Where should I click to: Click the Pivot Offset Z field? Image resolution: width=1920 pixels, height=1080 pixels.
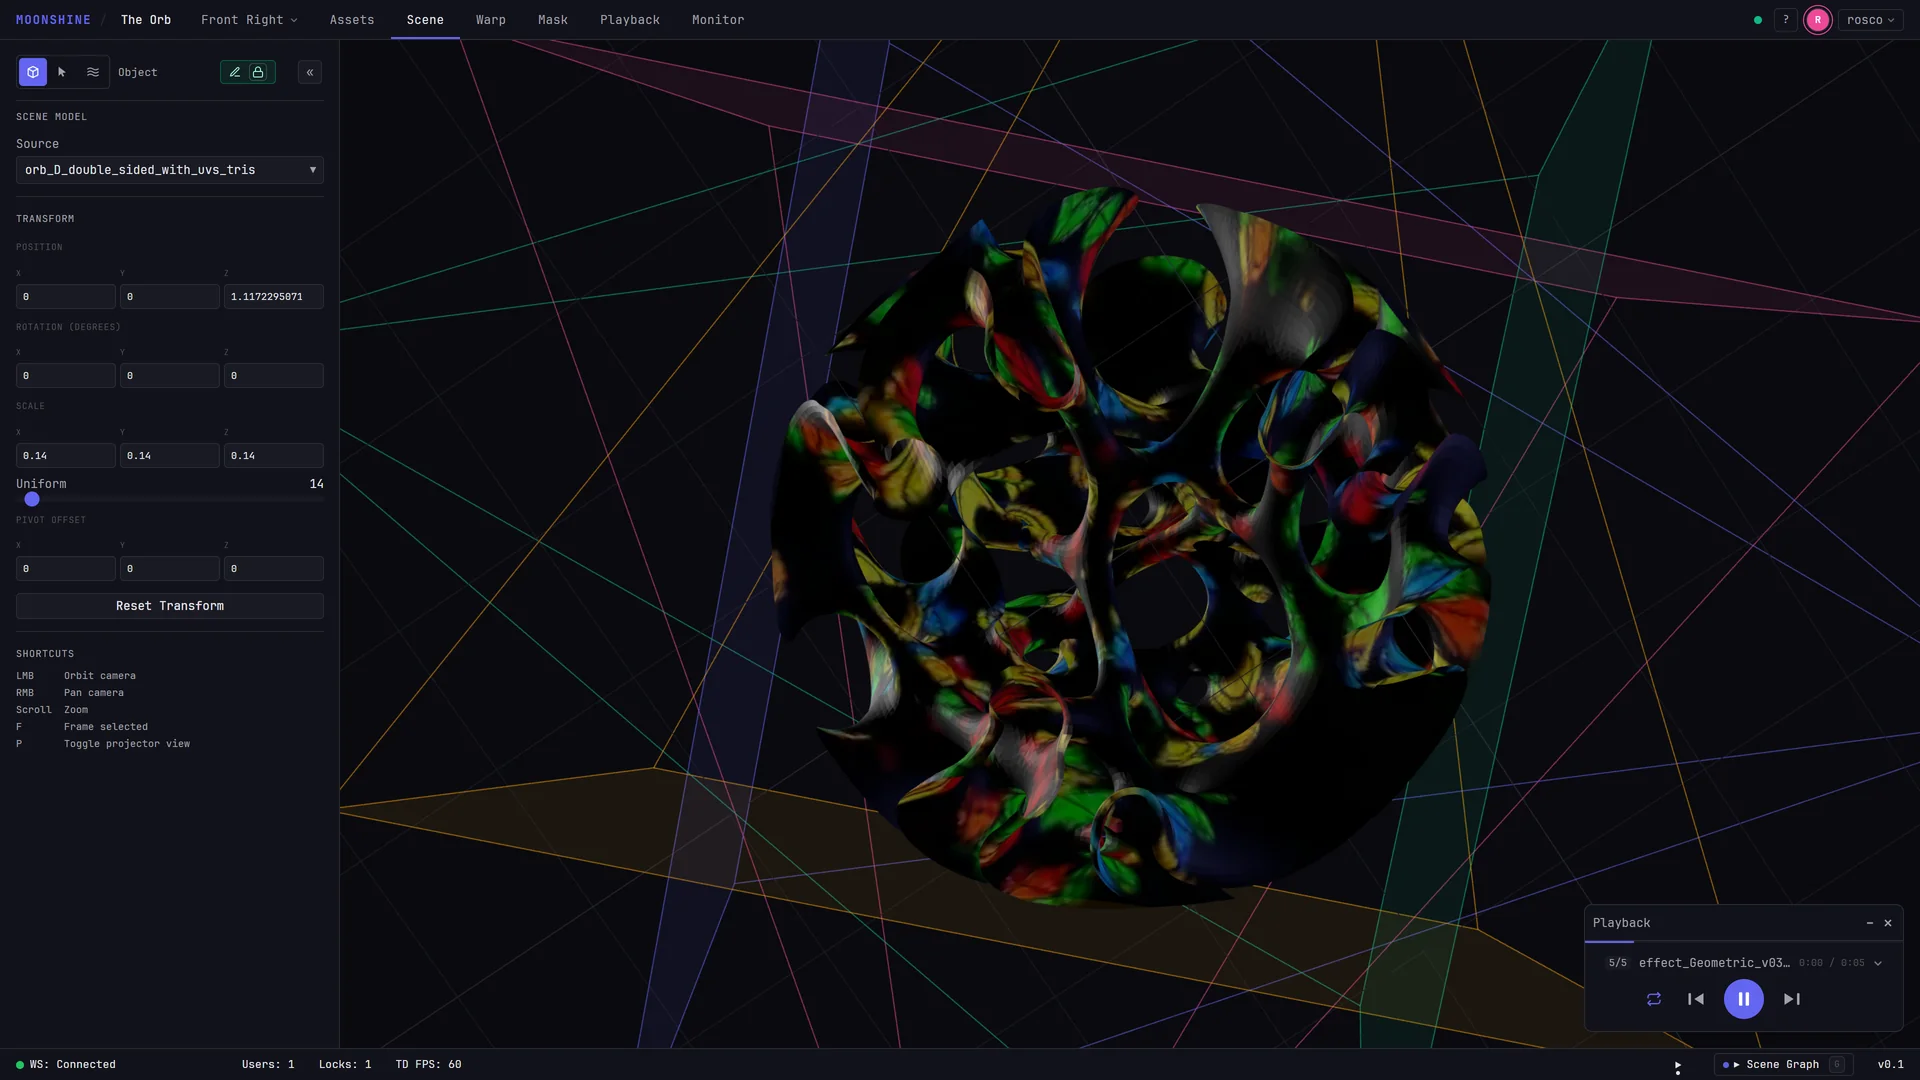pos(274,569)
